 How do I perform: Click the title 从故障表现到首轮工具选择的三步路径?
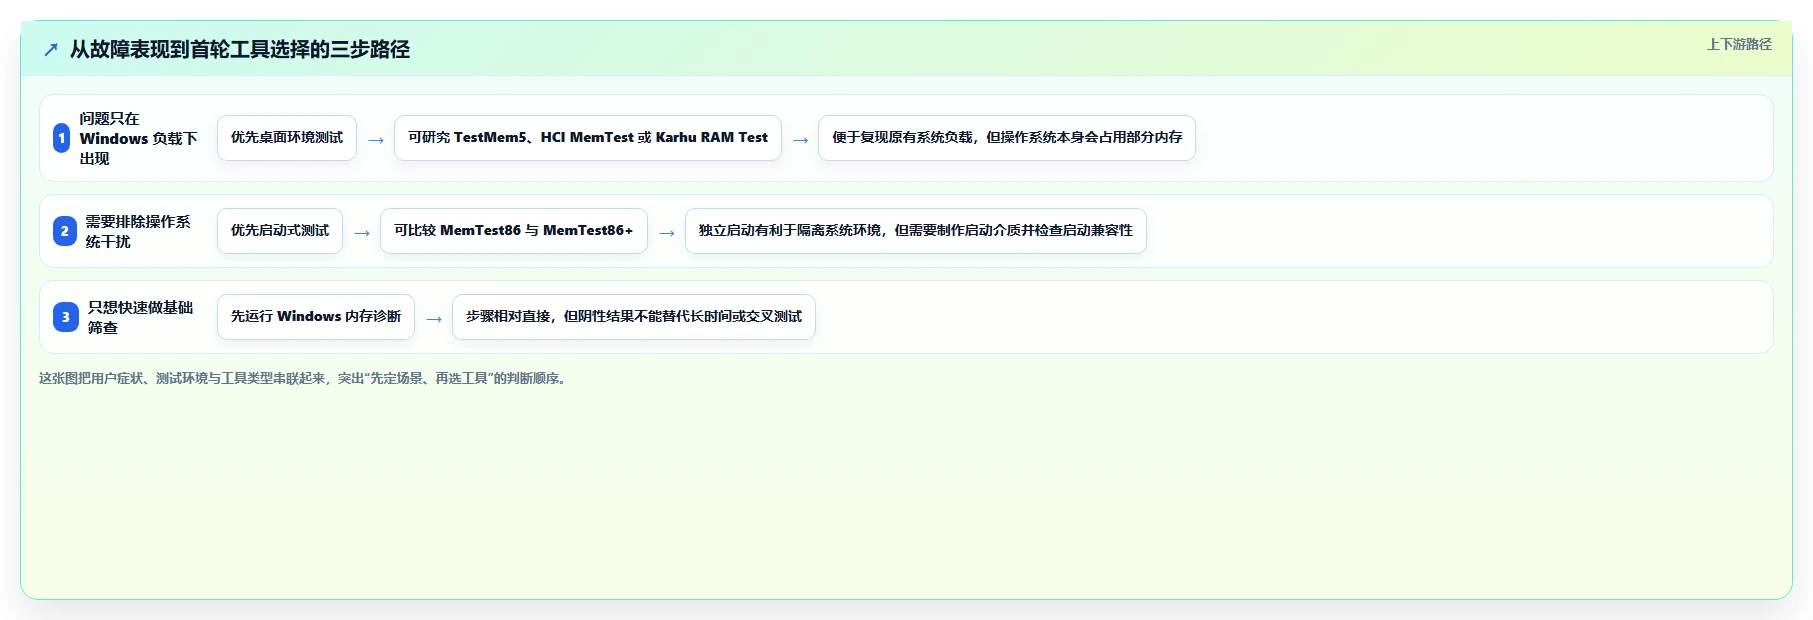pos(240,49)
